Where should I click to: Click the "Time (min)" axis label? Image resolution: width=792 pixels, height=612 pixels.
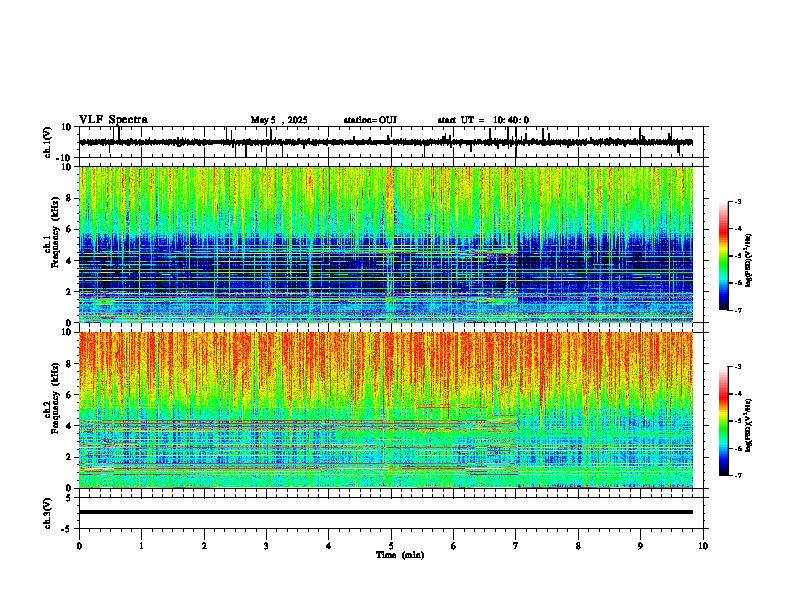pos(400,555)
